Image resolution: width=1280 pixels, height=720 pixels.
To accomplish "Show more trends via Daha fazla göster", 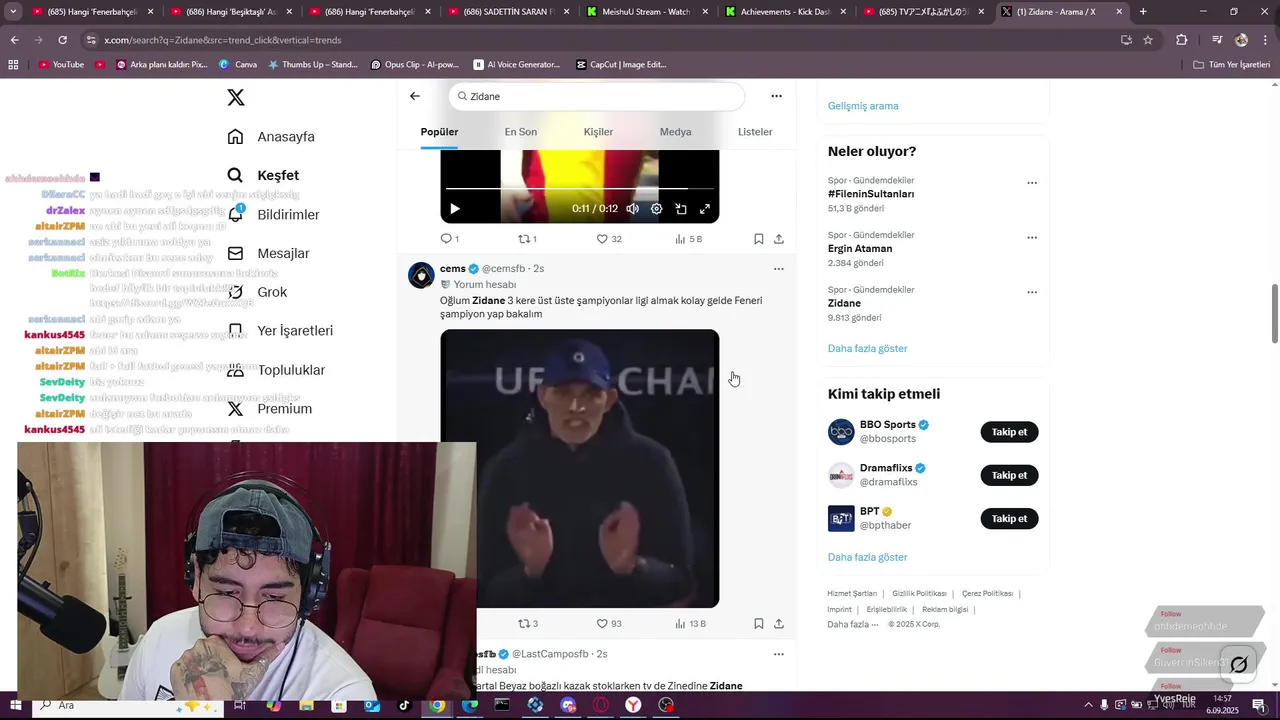I will point(868,349).
